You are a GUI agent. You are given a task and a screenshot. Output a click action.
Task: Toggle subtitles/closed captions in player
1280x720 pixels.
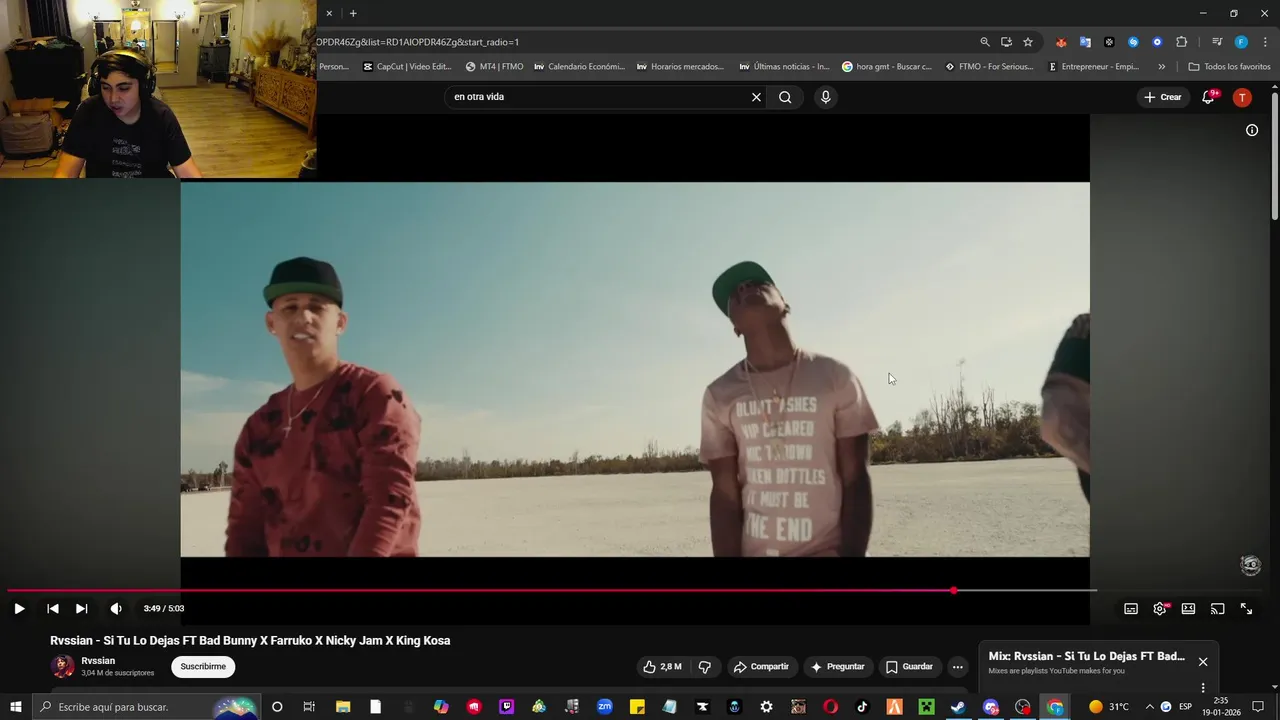[x=1131, y=608]
